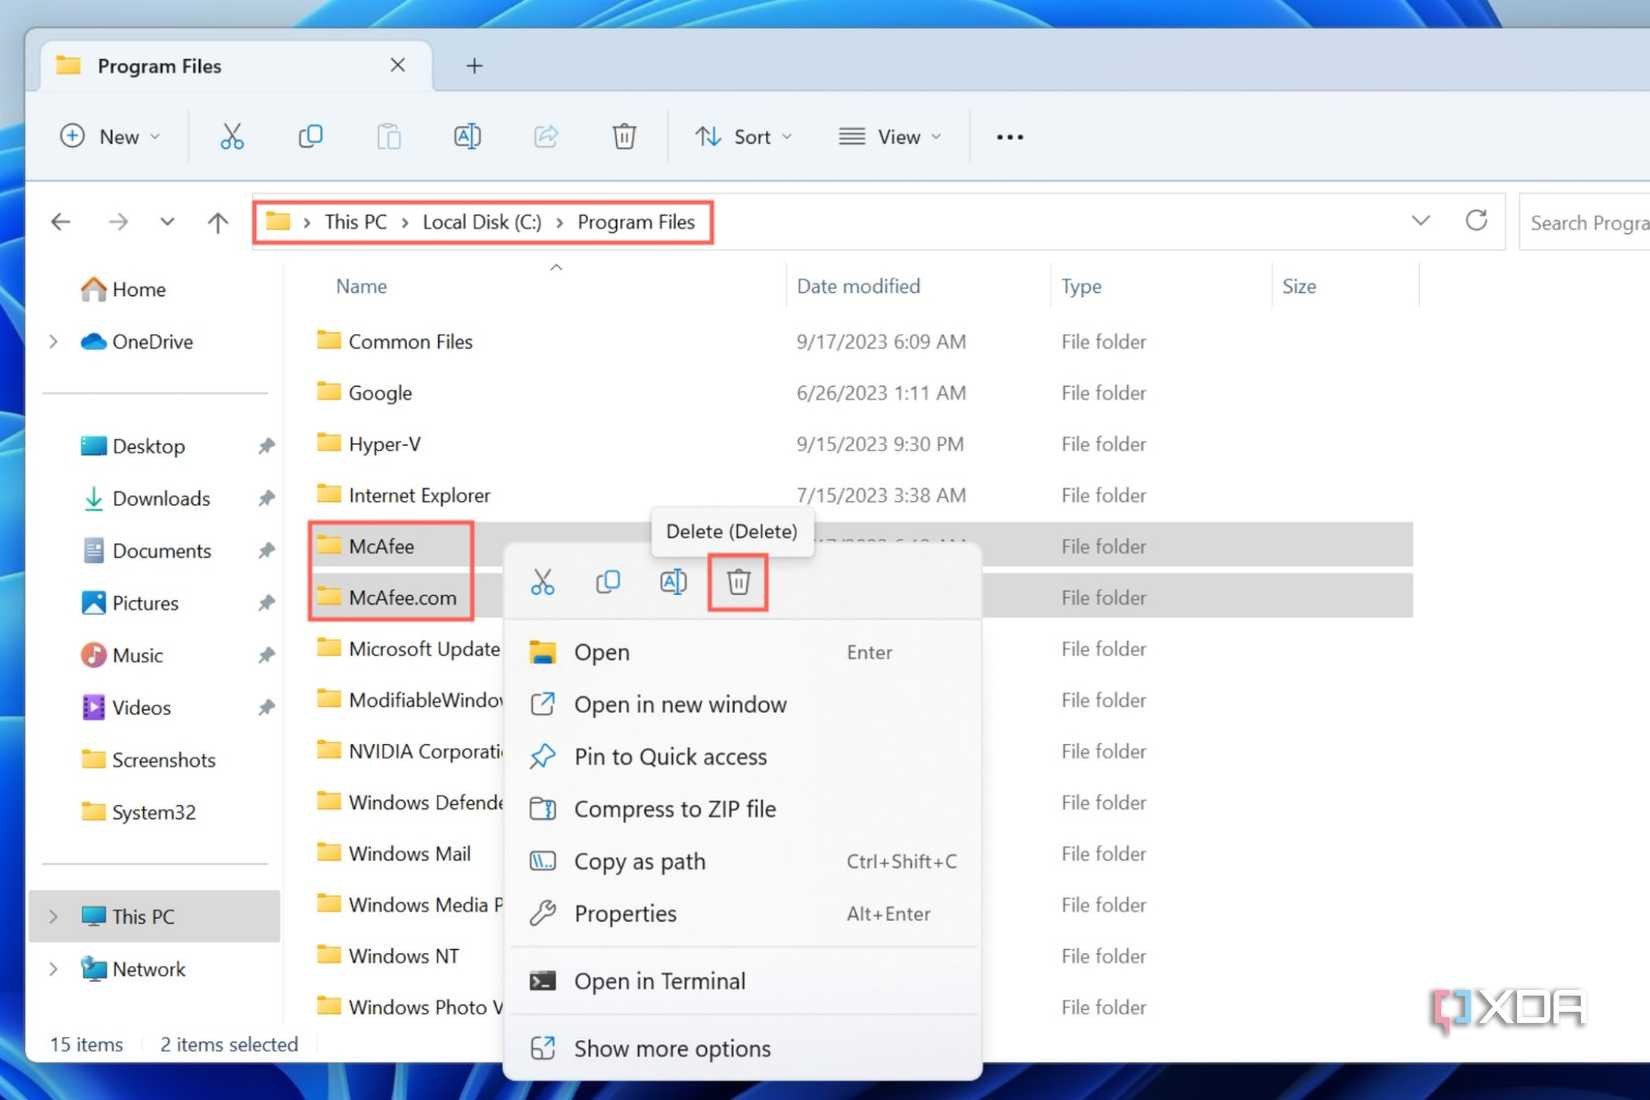Expand the OneDrive tree node
The width and height of the screenshot is (1650, 1100).
click(x=54, y=342)
